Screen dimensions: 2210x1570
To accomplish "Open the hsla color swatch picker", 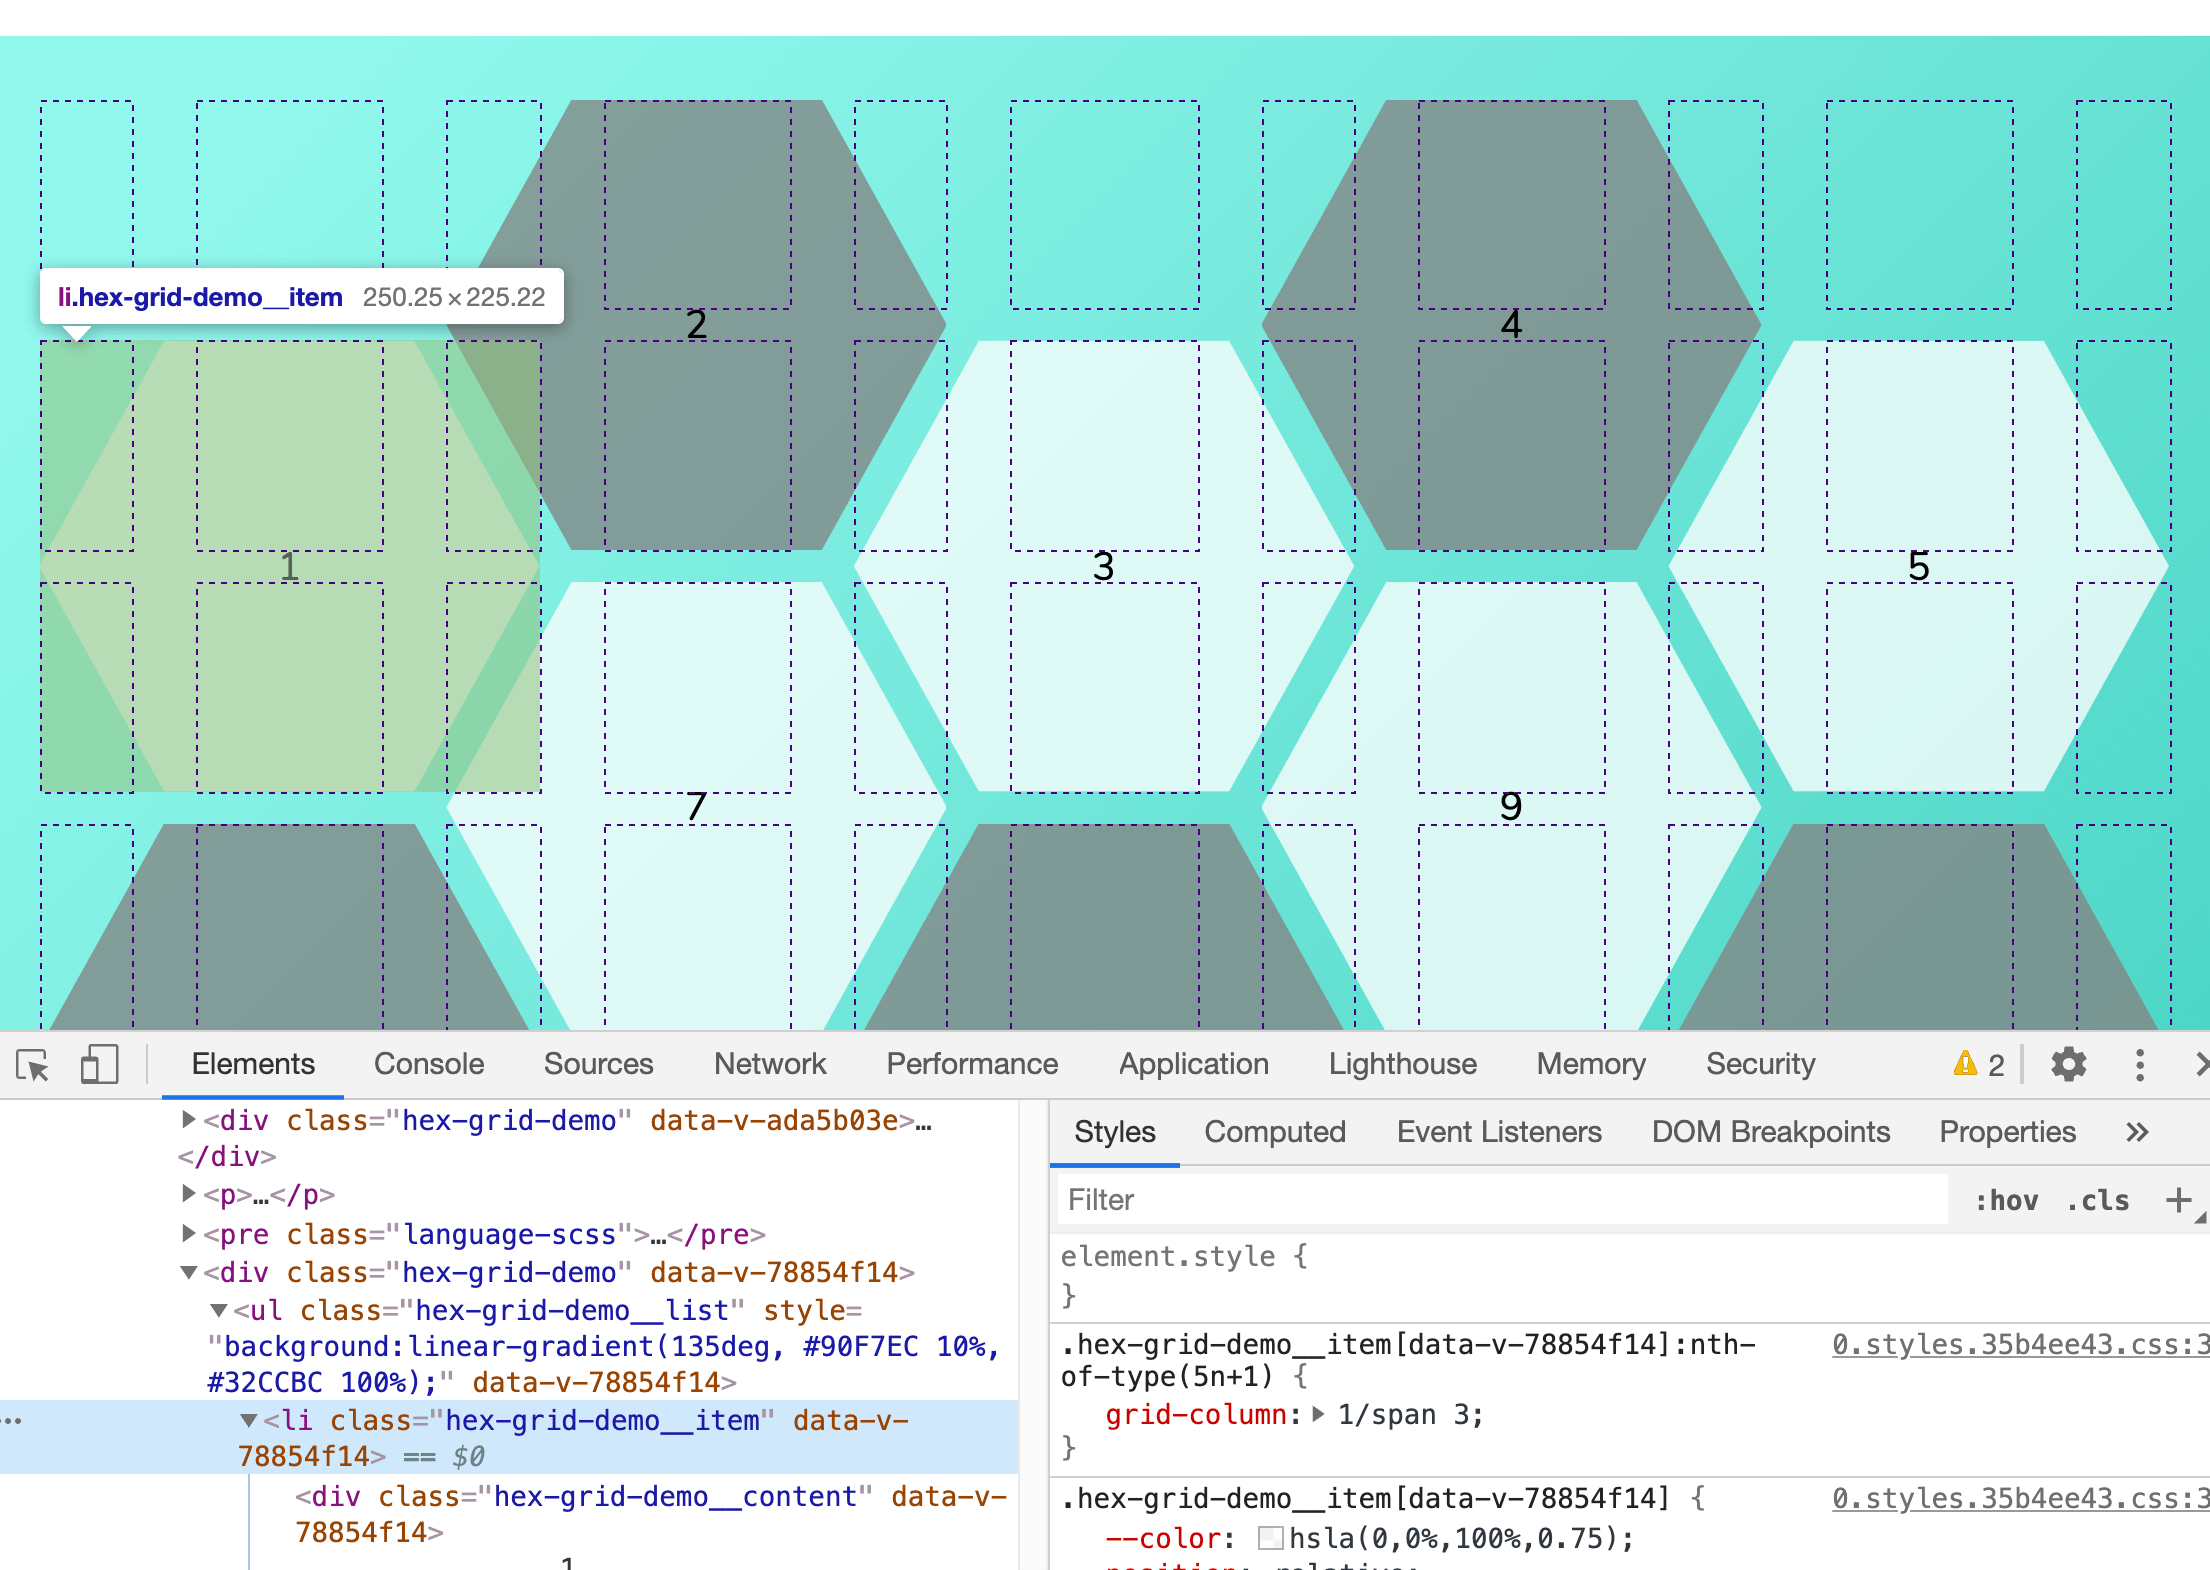I will [x=1271, y=1538].
